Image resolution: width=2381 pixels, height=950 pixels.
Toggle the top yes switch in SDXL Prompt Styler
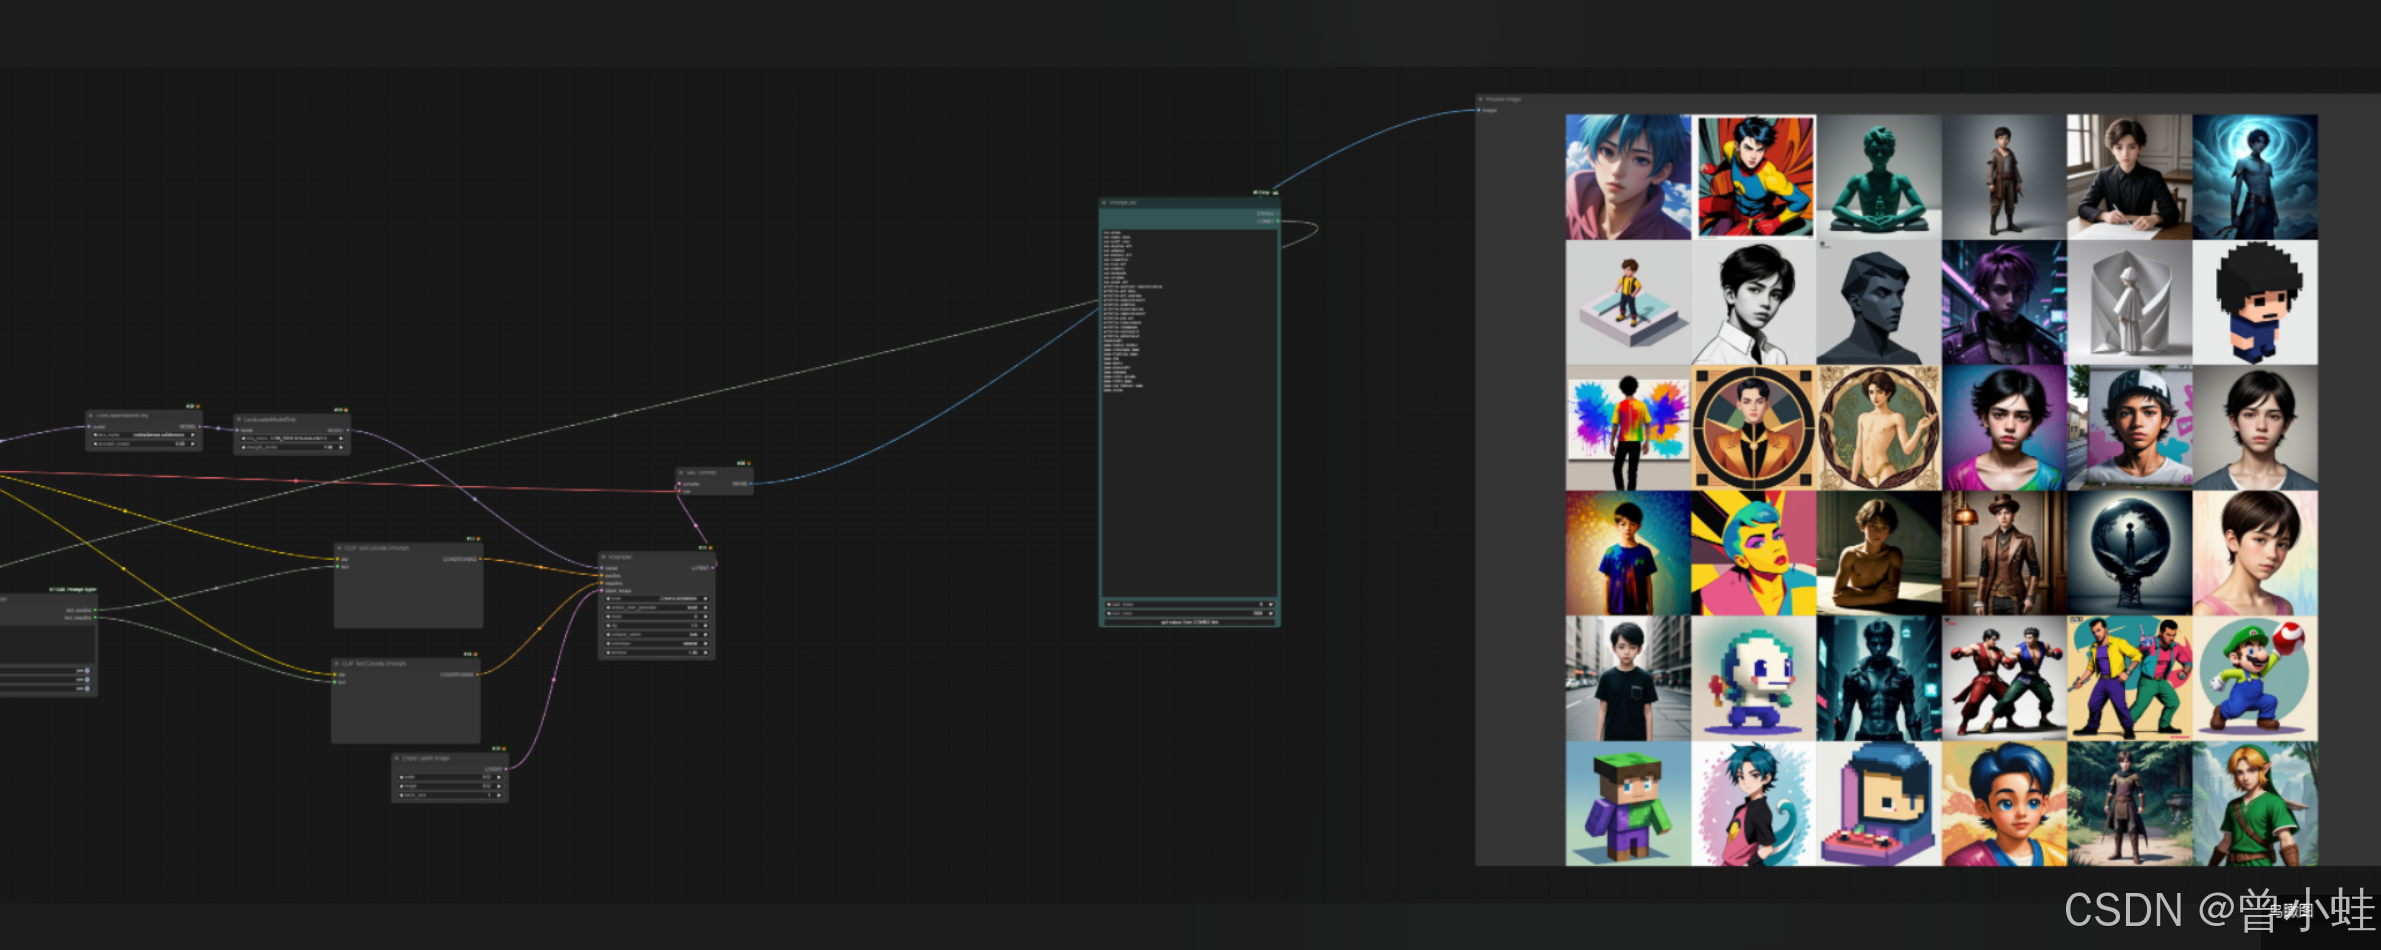87,671
